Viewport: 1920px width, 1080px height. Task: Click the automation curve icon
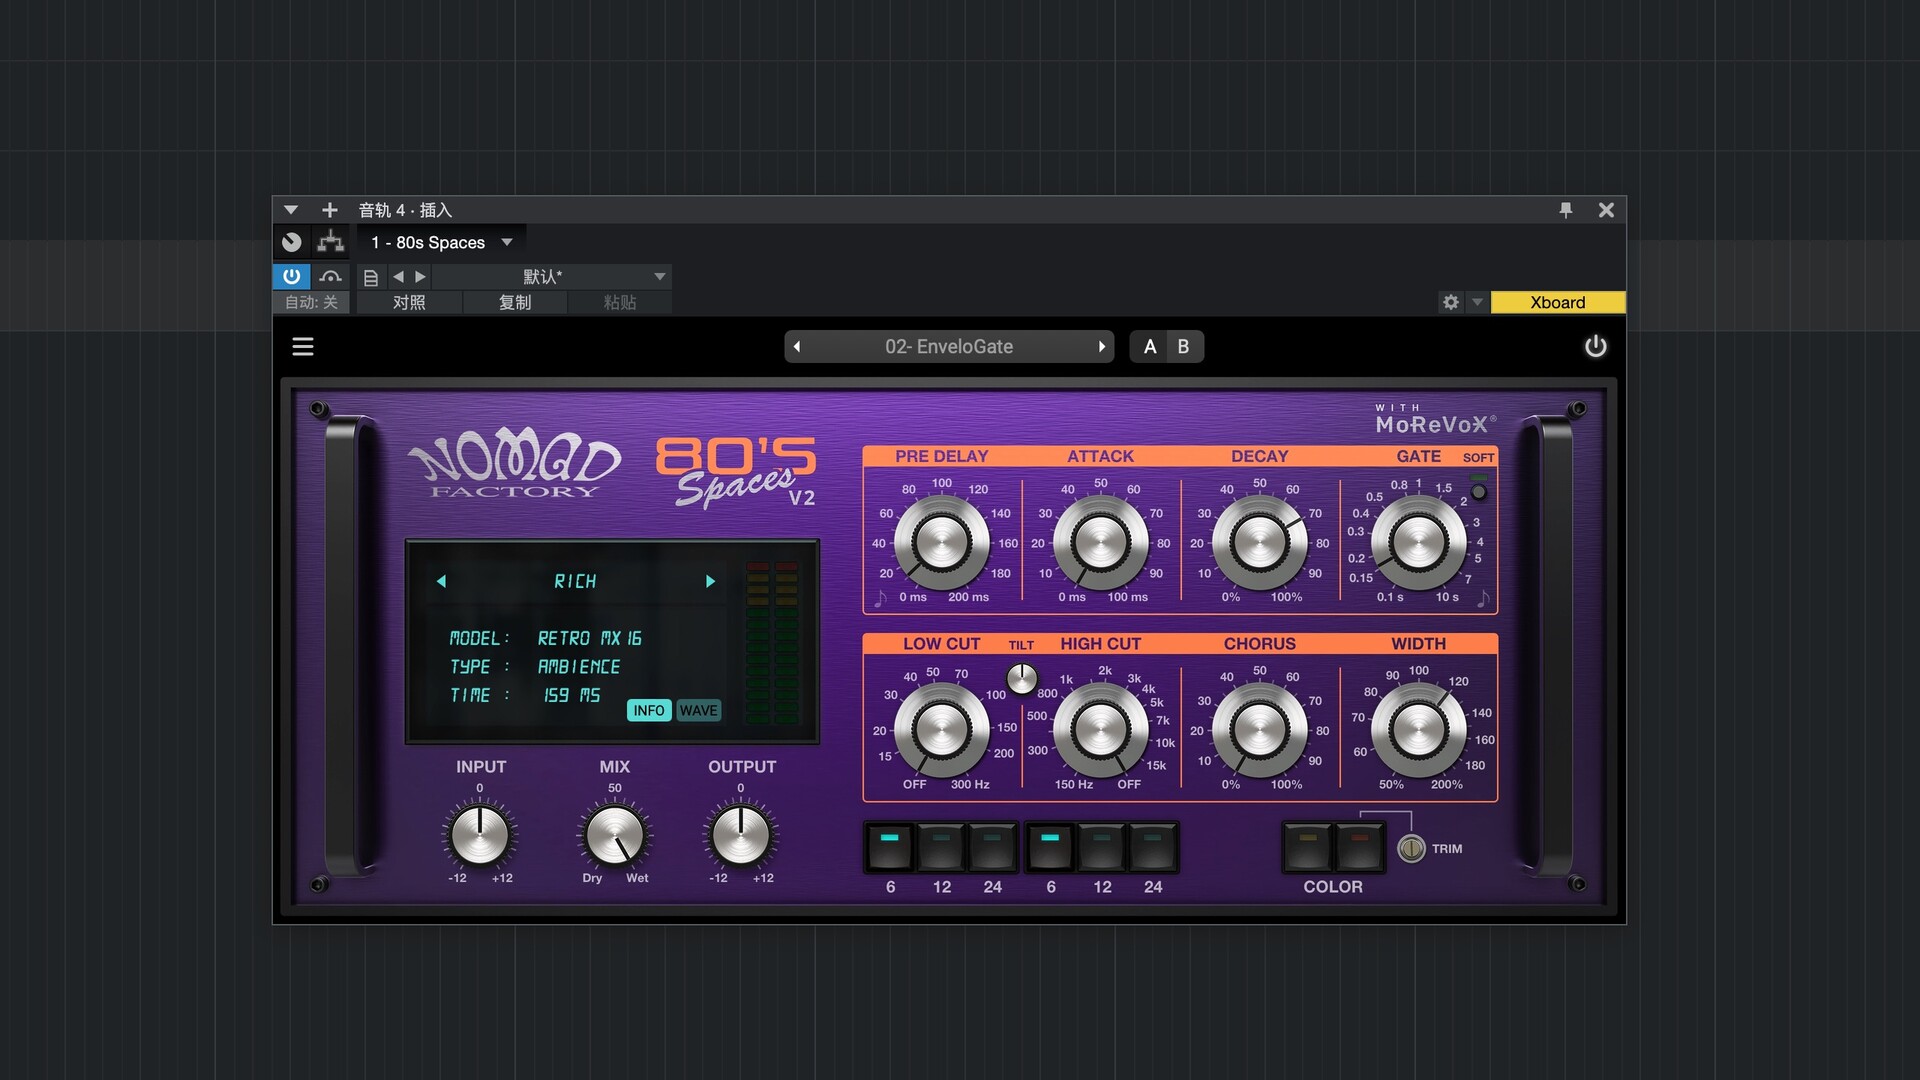pyautogui.click(x=331, y=276)
